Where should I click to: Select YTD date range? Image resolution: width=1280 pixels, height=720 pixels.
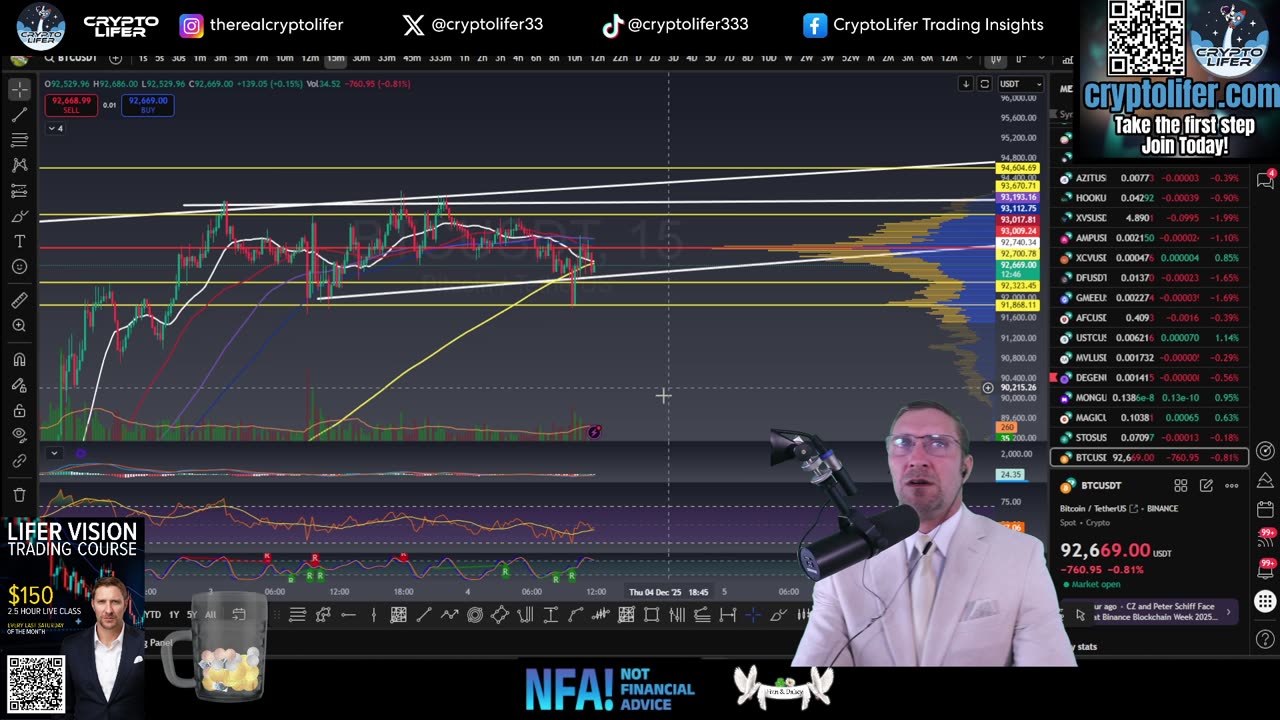pos(150,614)
